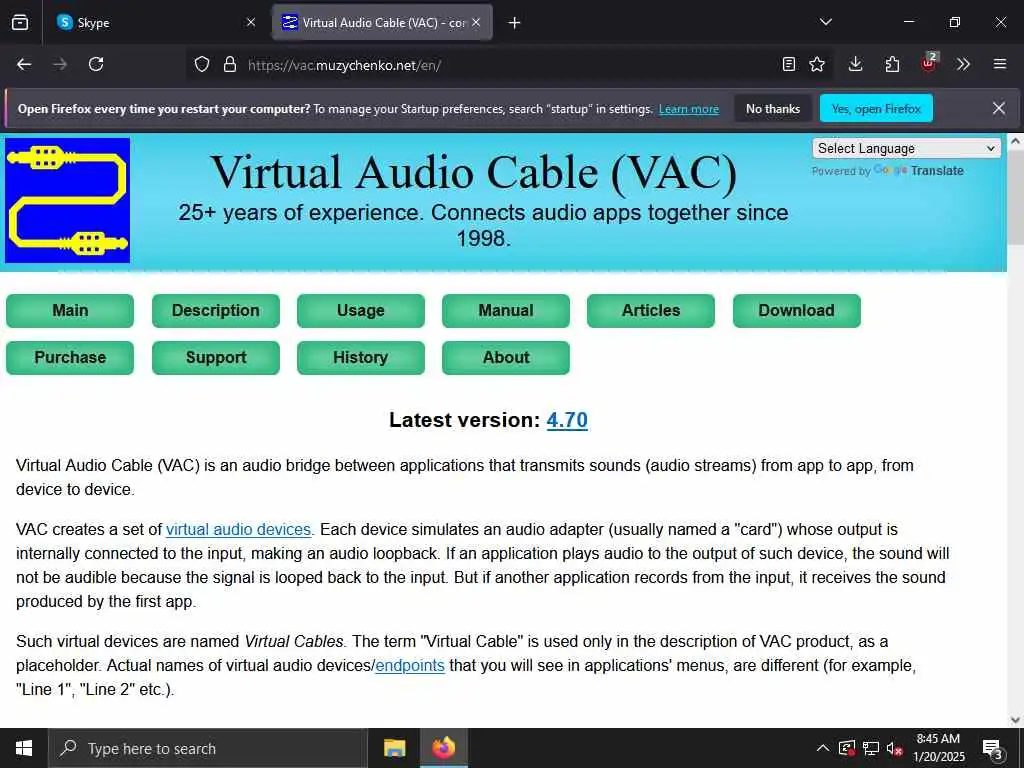
Task: Click the Firefox View icon in tab bar
Action: (20, 23)
